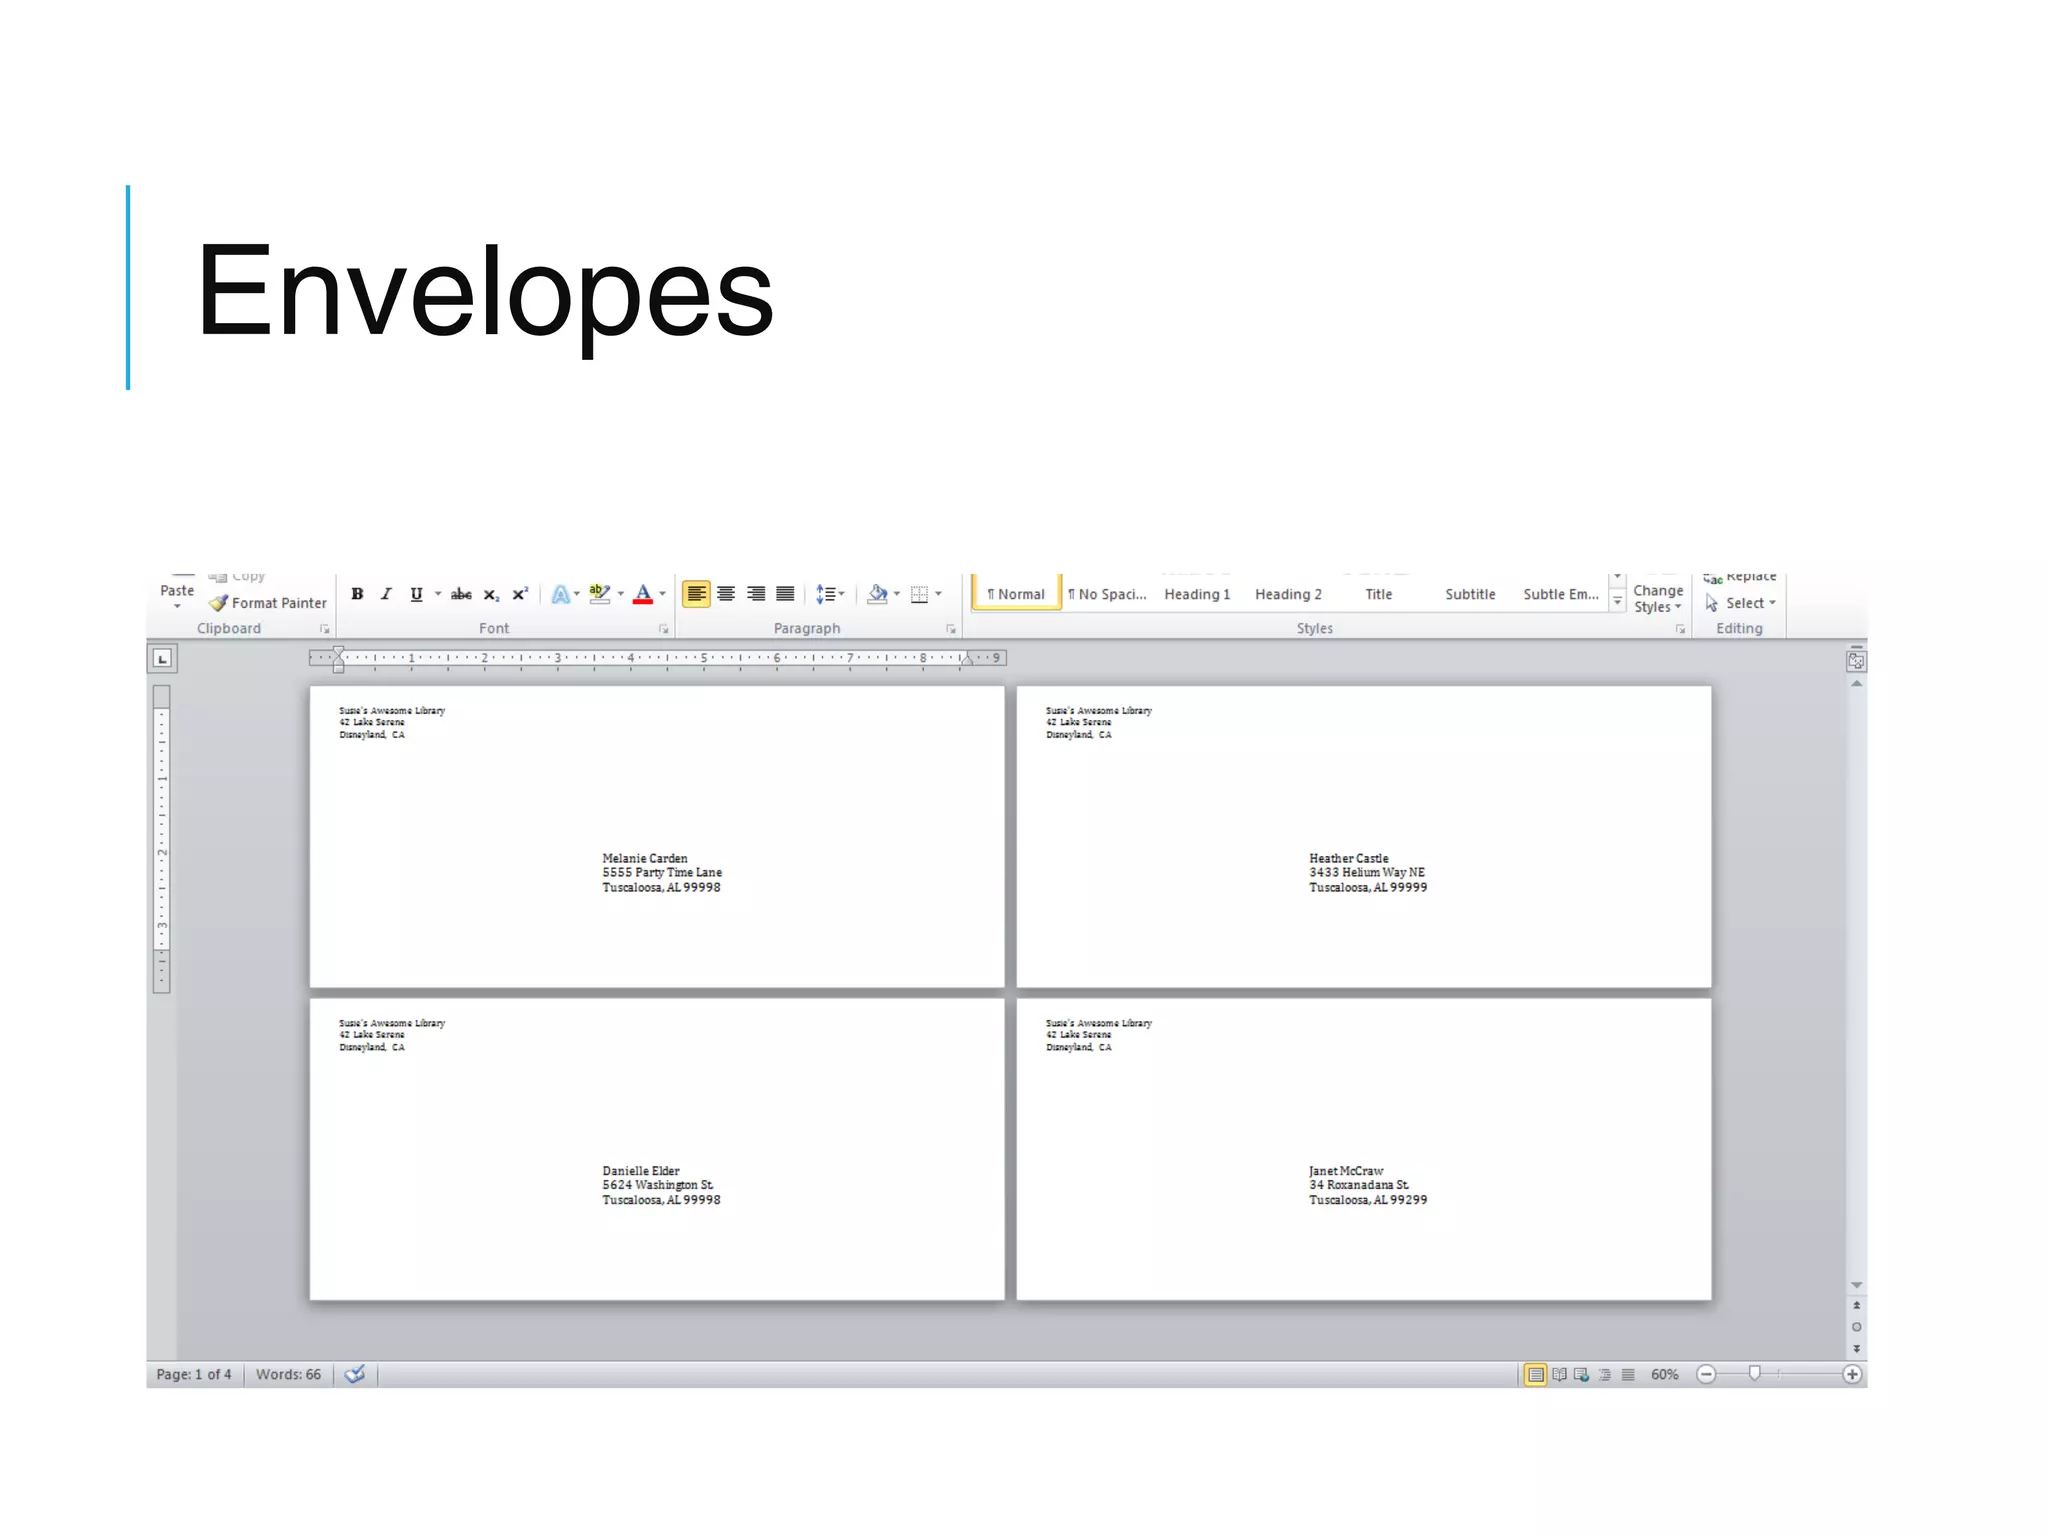Toggle the ruler view button

[1856, 661]
